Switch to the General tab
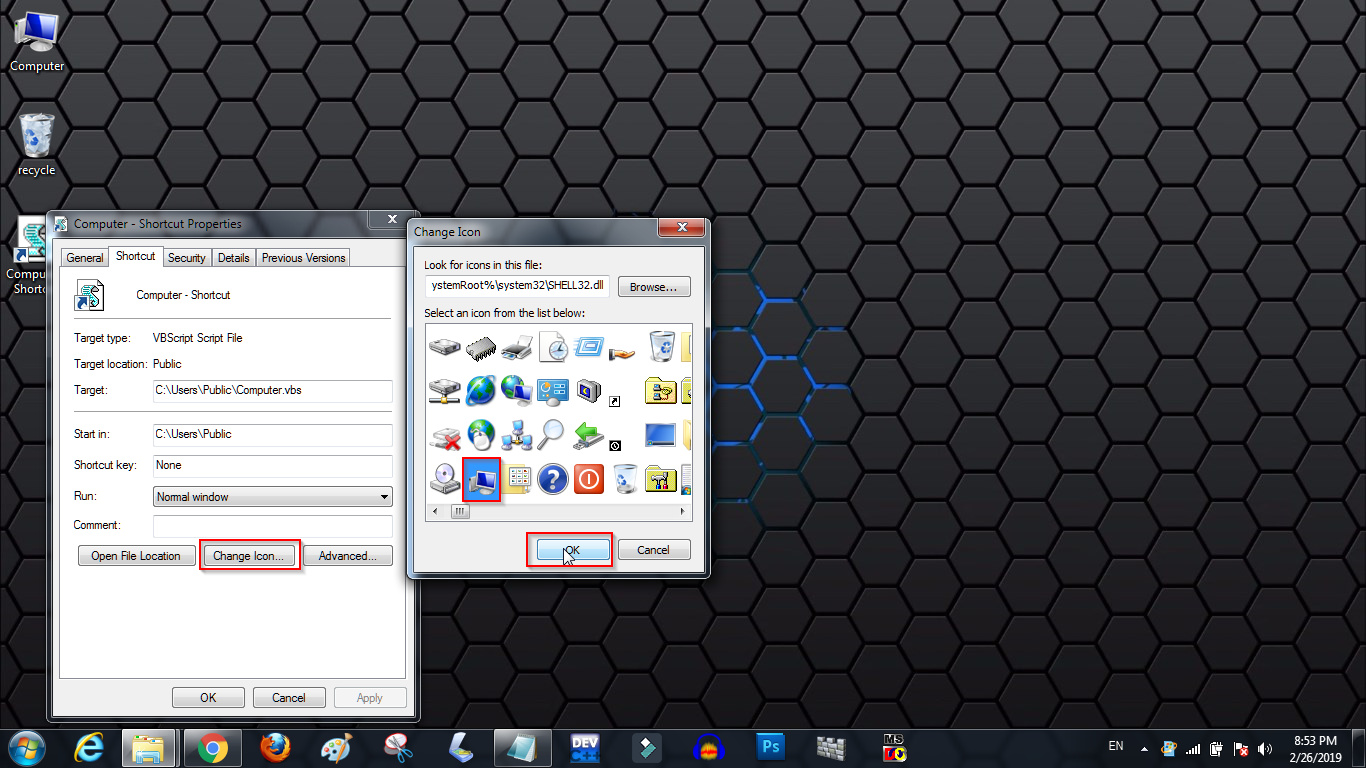This screenshot has width=1366, height=768. click(x=85, y=258)
